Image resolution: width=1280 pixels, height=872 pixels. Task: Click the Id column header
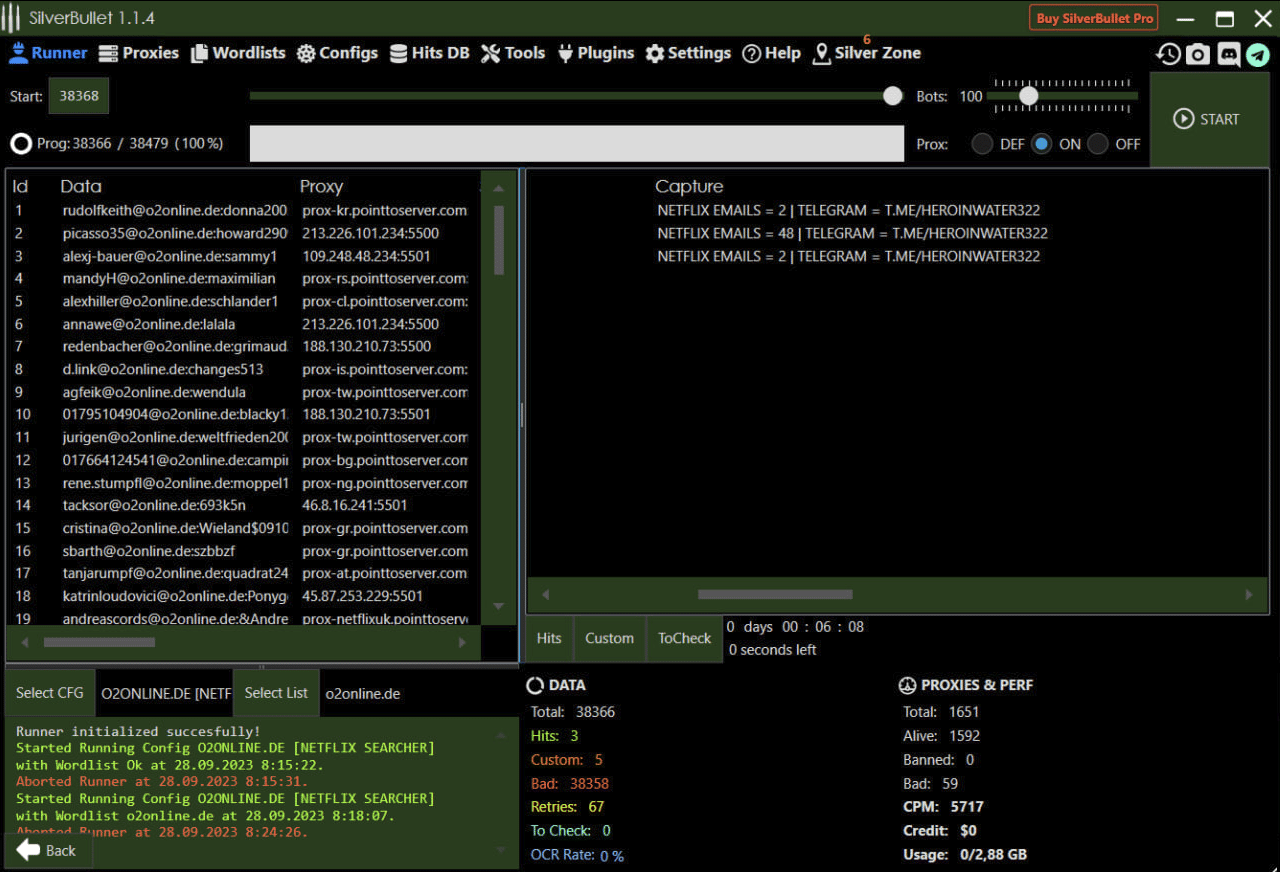(20, 186)
